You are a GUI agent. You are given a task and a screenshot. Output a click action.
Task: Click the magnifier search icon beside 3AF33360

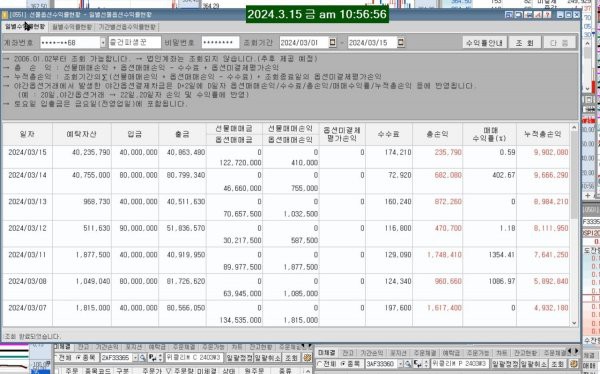(408, 363)
